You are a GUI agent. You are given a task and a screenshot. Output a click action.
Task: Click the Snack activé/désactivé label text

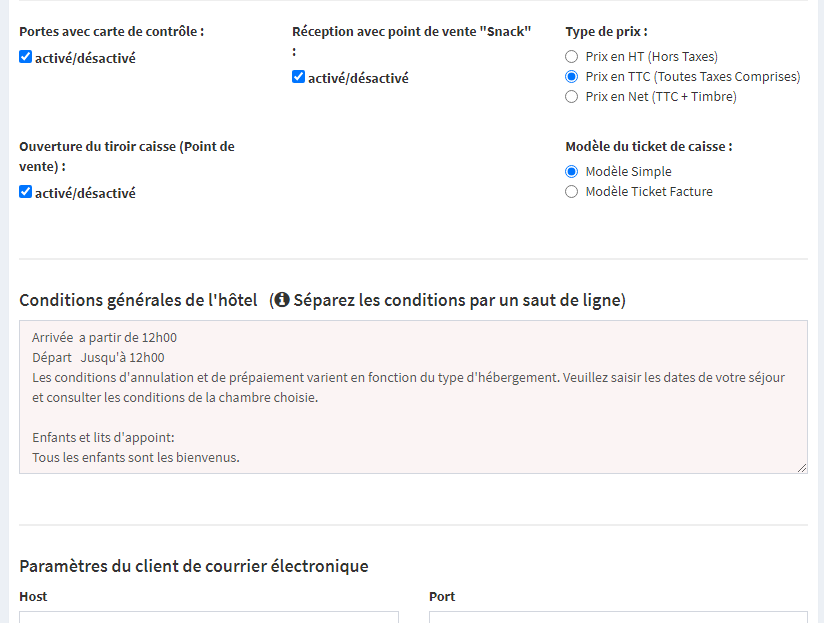358,78
